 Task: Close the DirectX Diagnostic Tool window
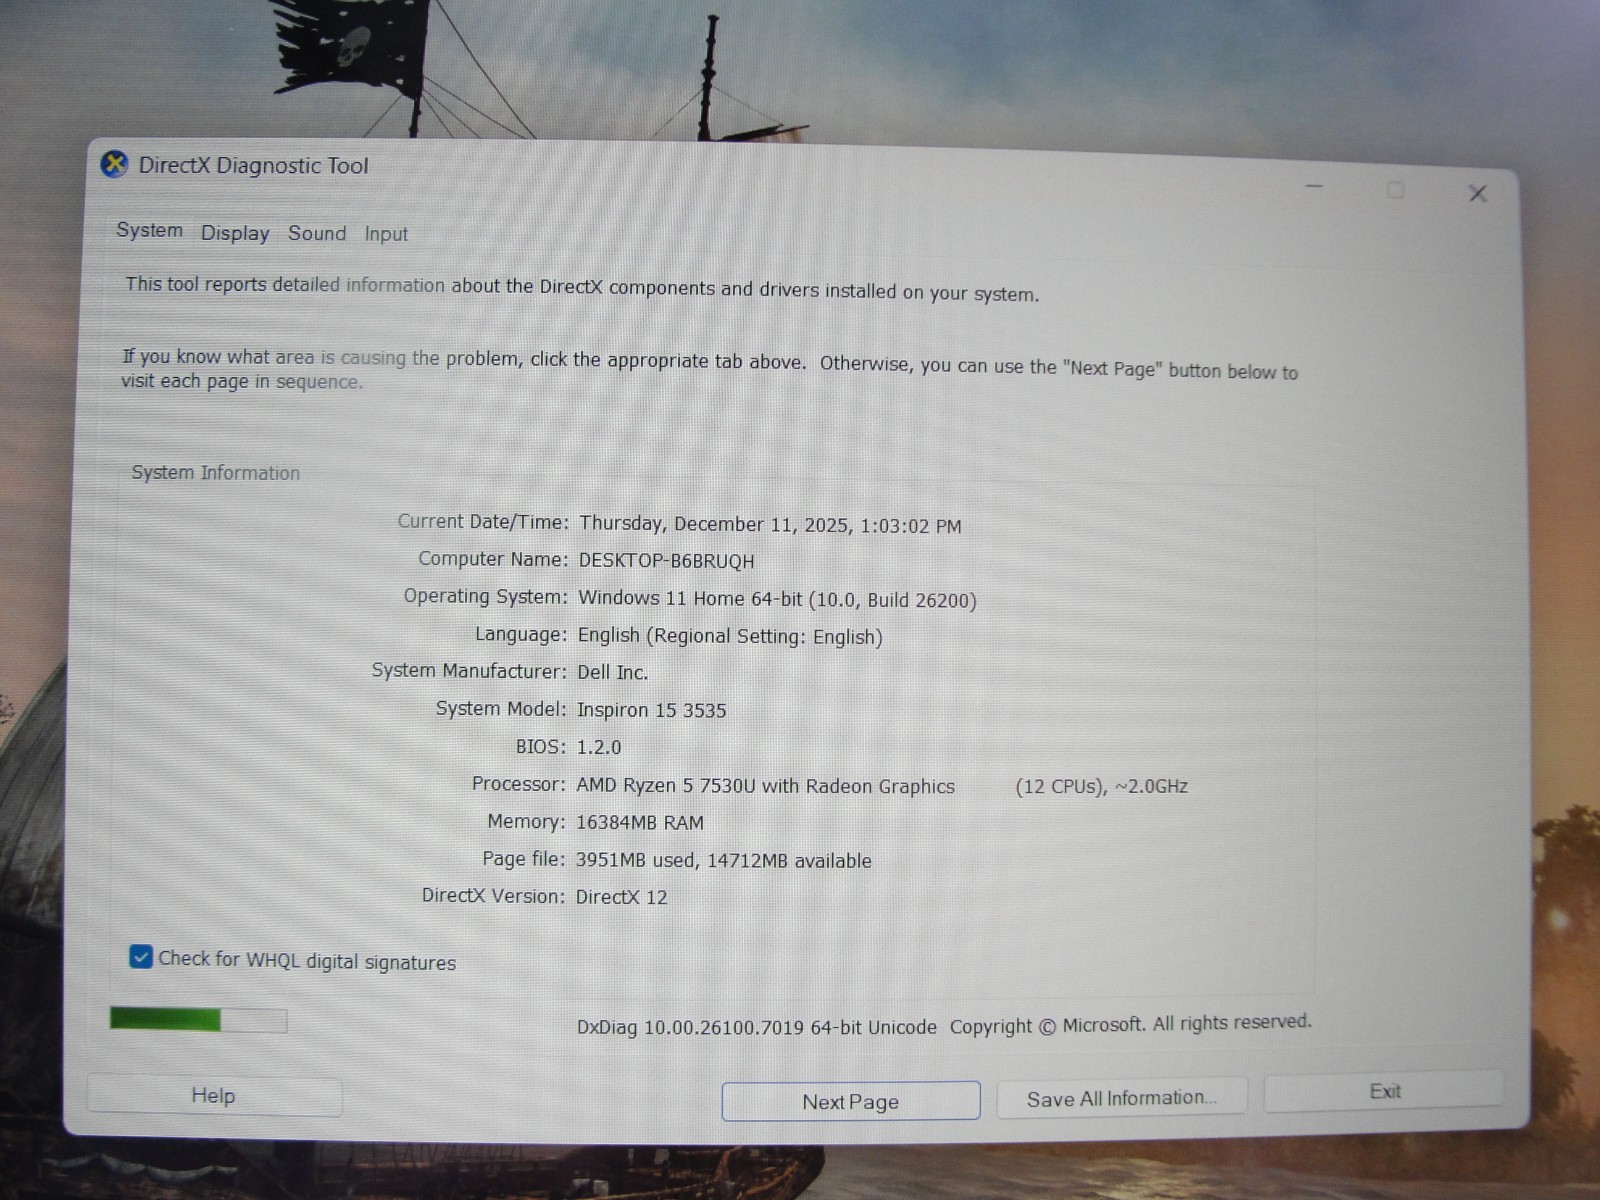point(1477,193)
